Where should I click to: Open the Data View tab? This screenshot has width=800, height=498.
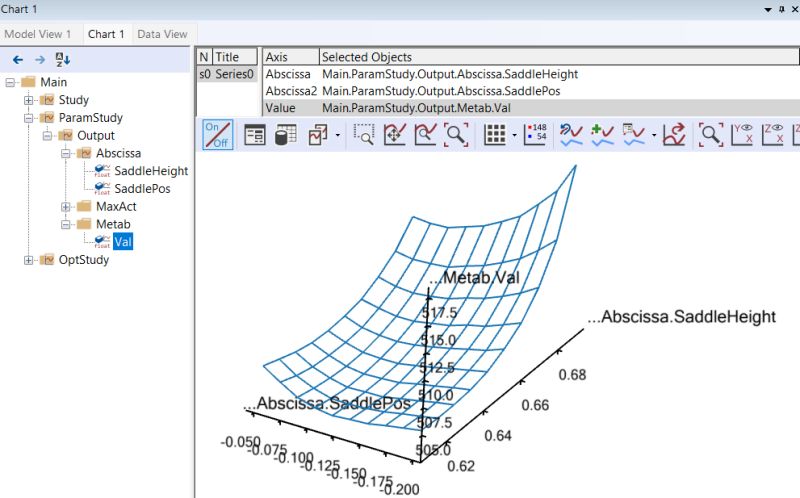pos(162,34)
